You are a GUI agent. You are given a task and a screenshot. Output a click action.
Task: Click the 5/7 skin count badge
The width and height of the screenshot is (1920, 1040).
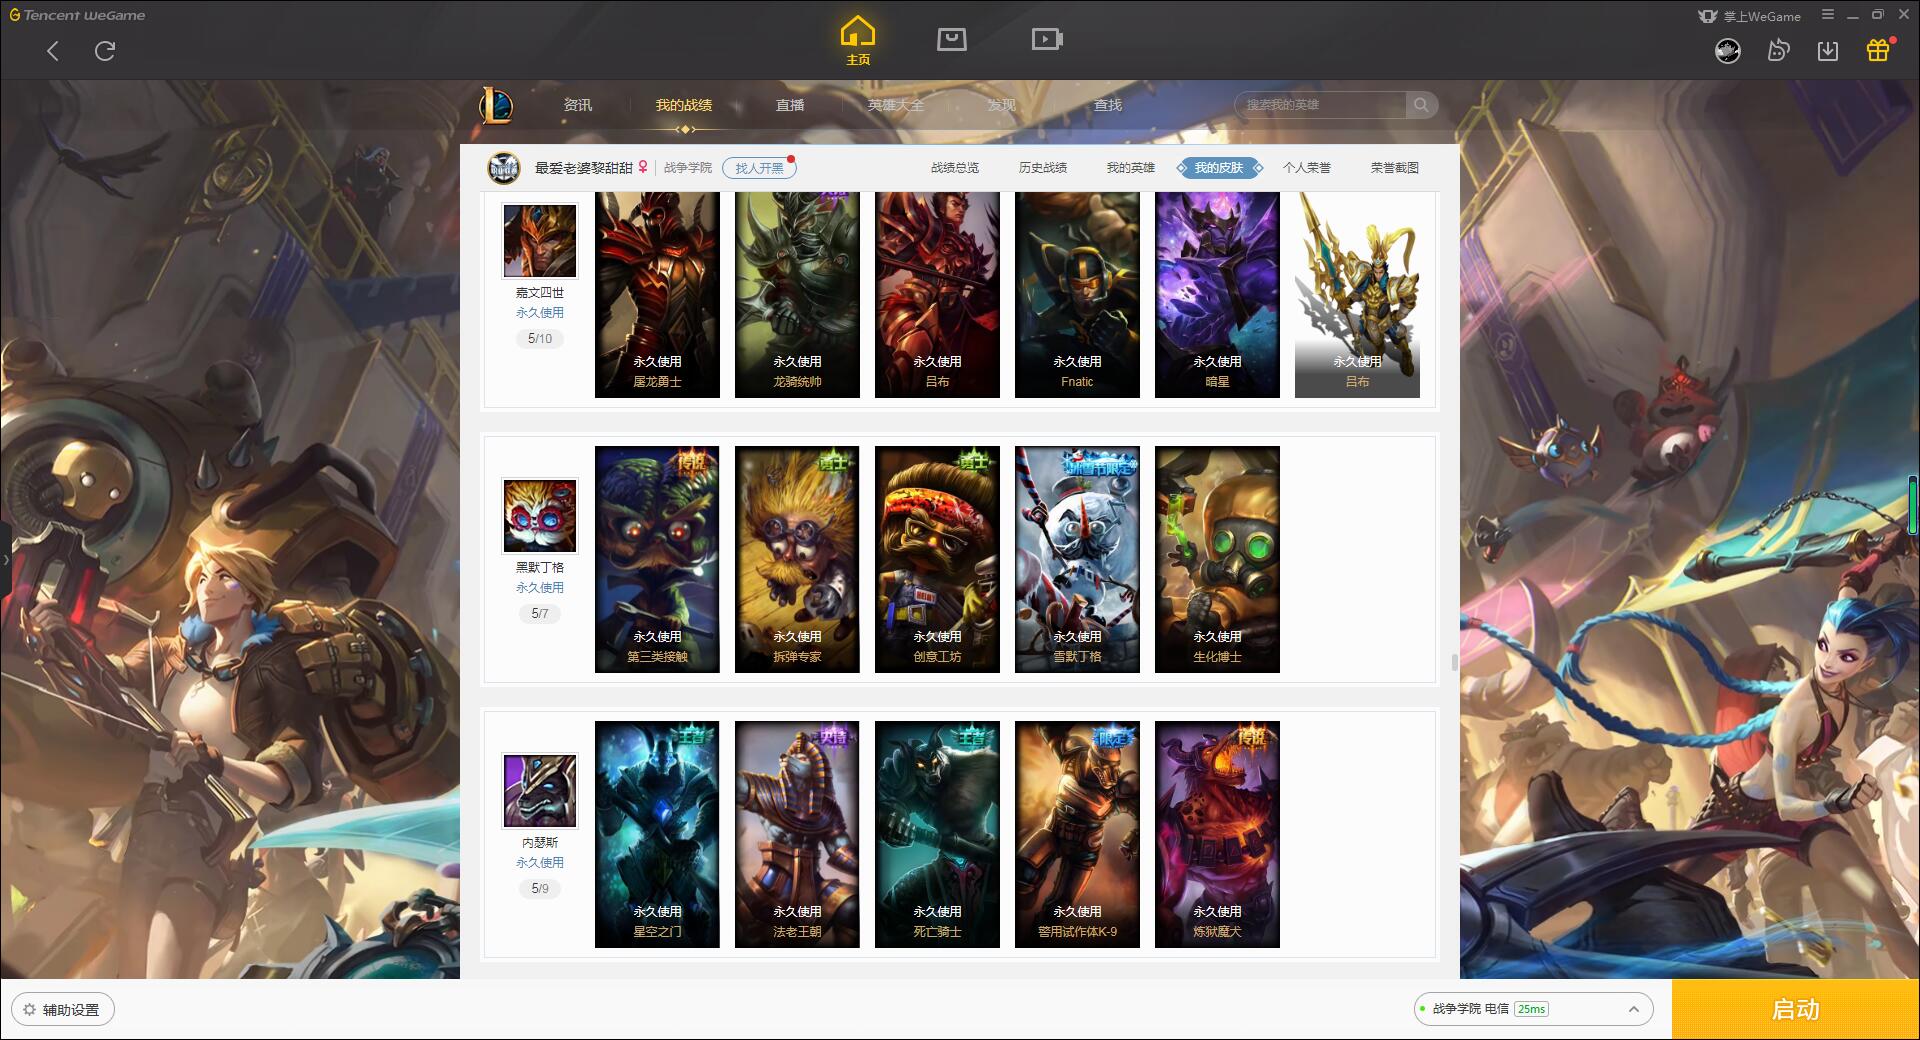click(540, 614)
